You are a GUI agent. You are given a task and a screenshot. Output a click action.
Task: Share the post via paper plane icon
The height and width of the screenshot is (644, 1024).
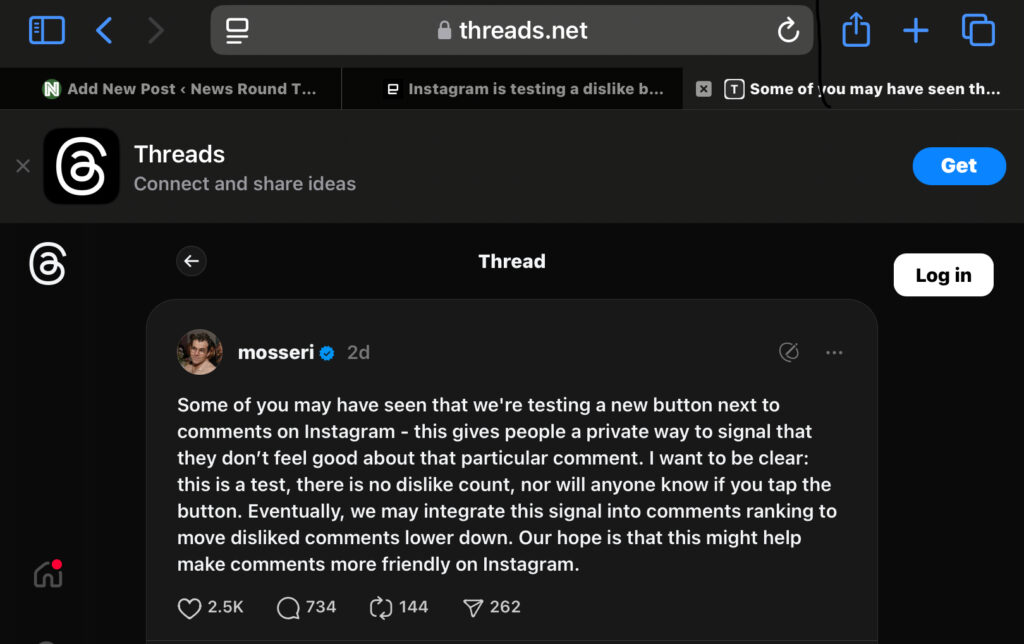click(472, 607)
